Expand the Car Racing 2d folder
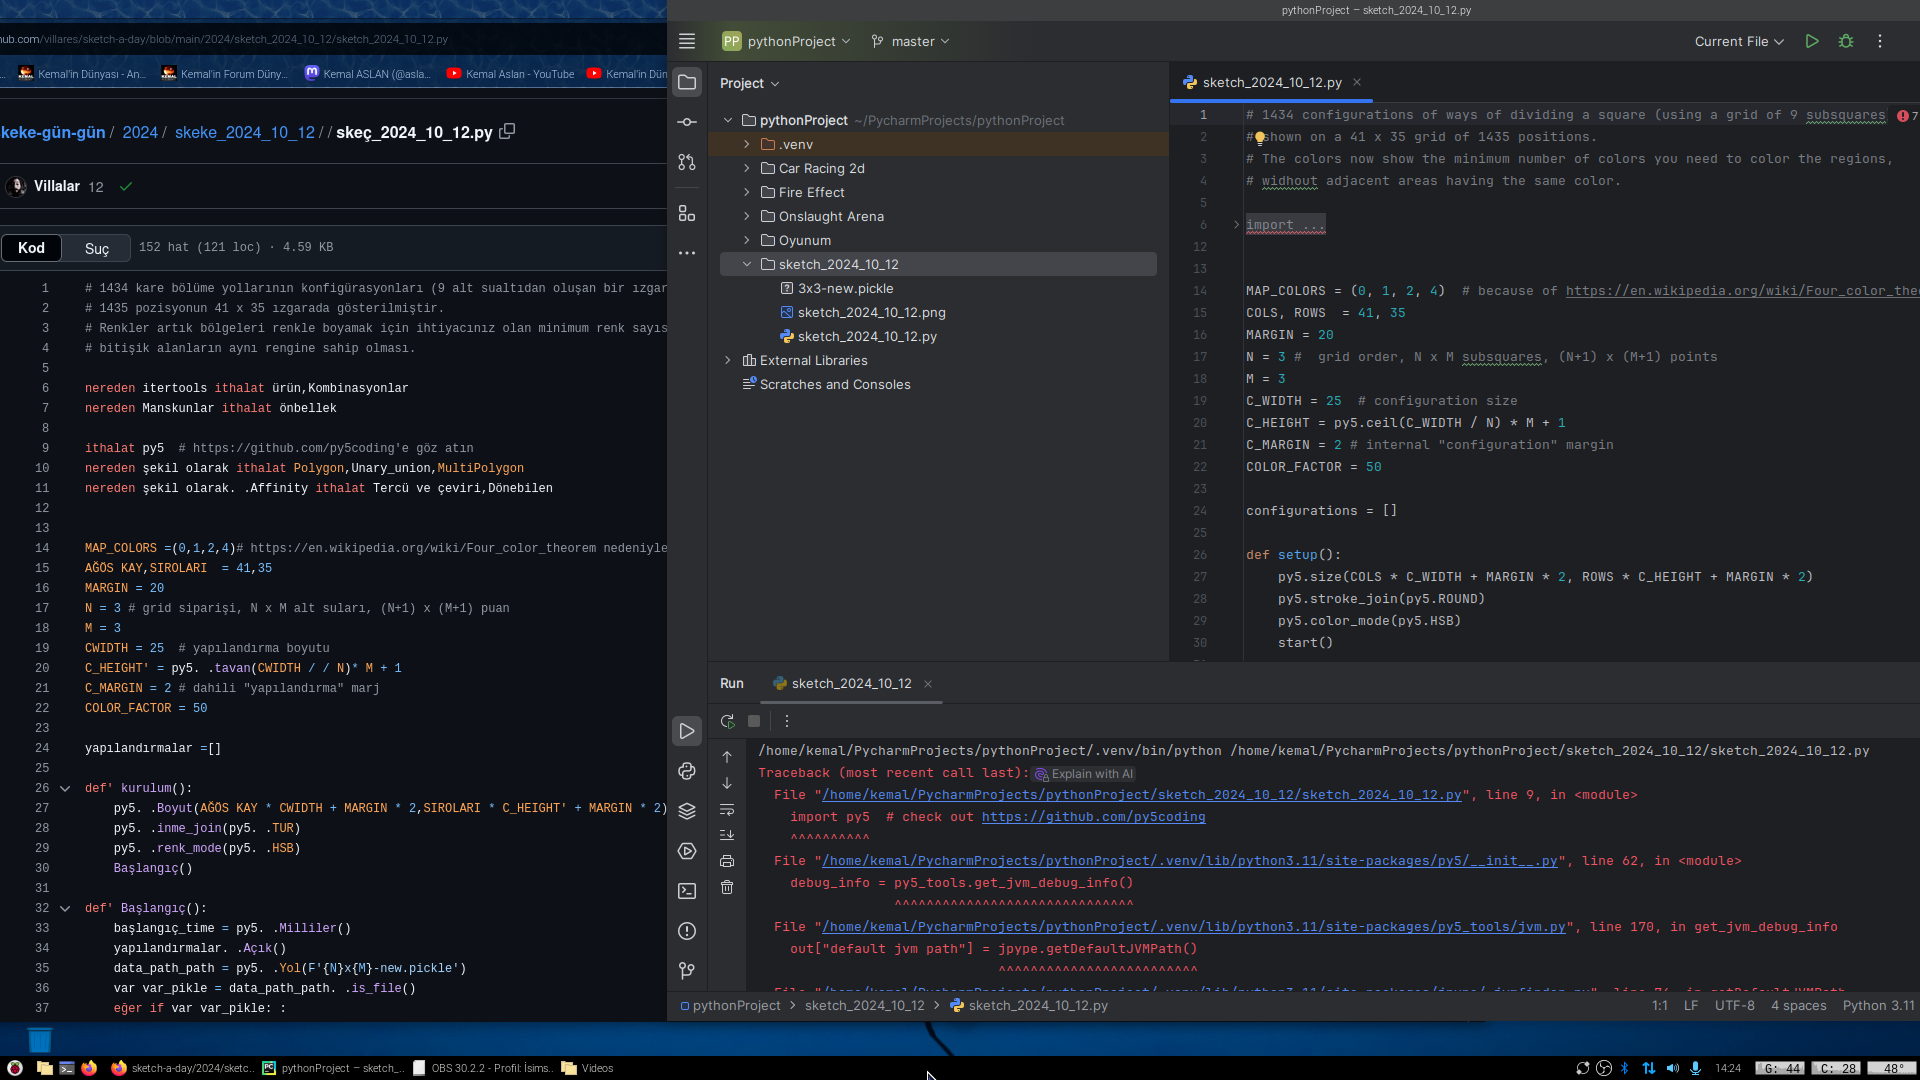1920x1080 pixels. 746,168
